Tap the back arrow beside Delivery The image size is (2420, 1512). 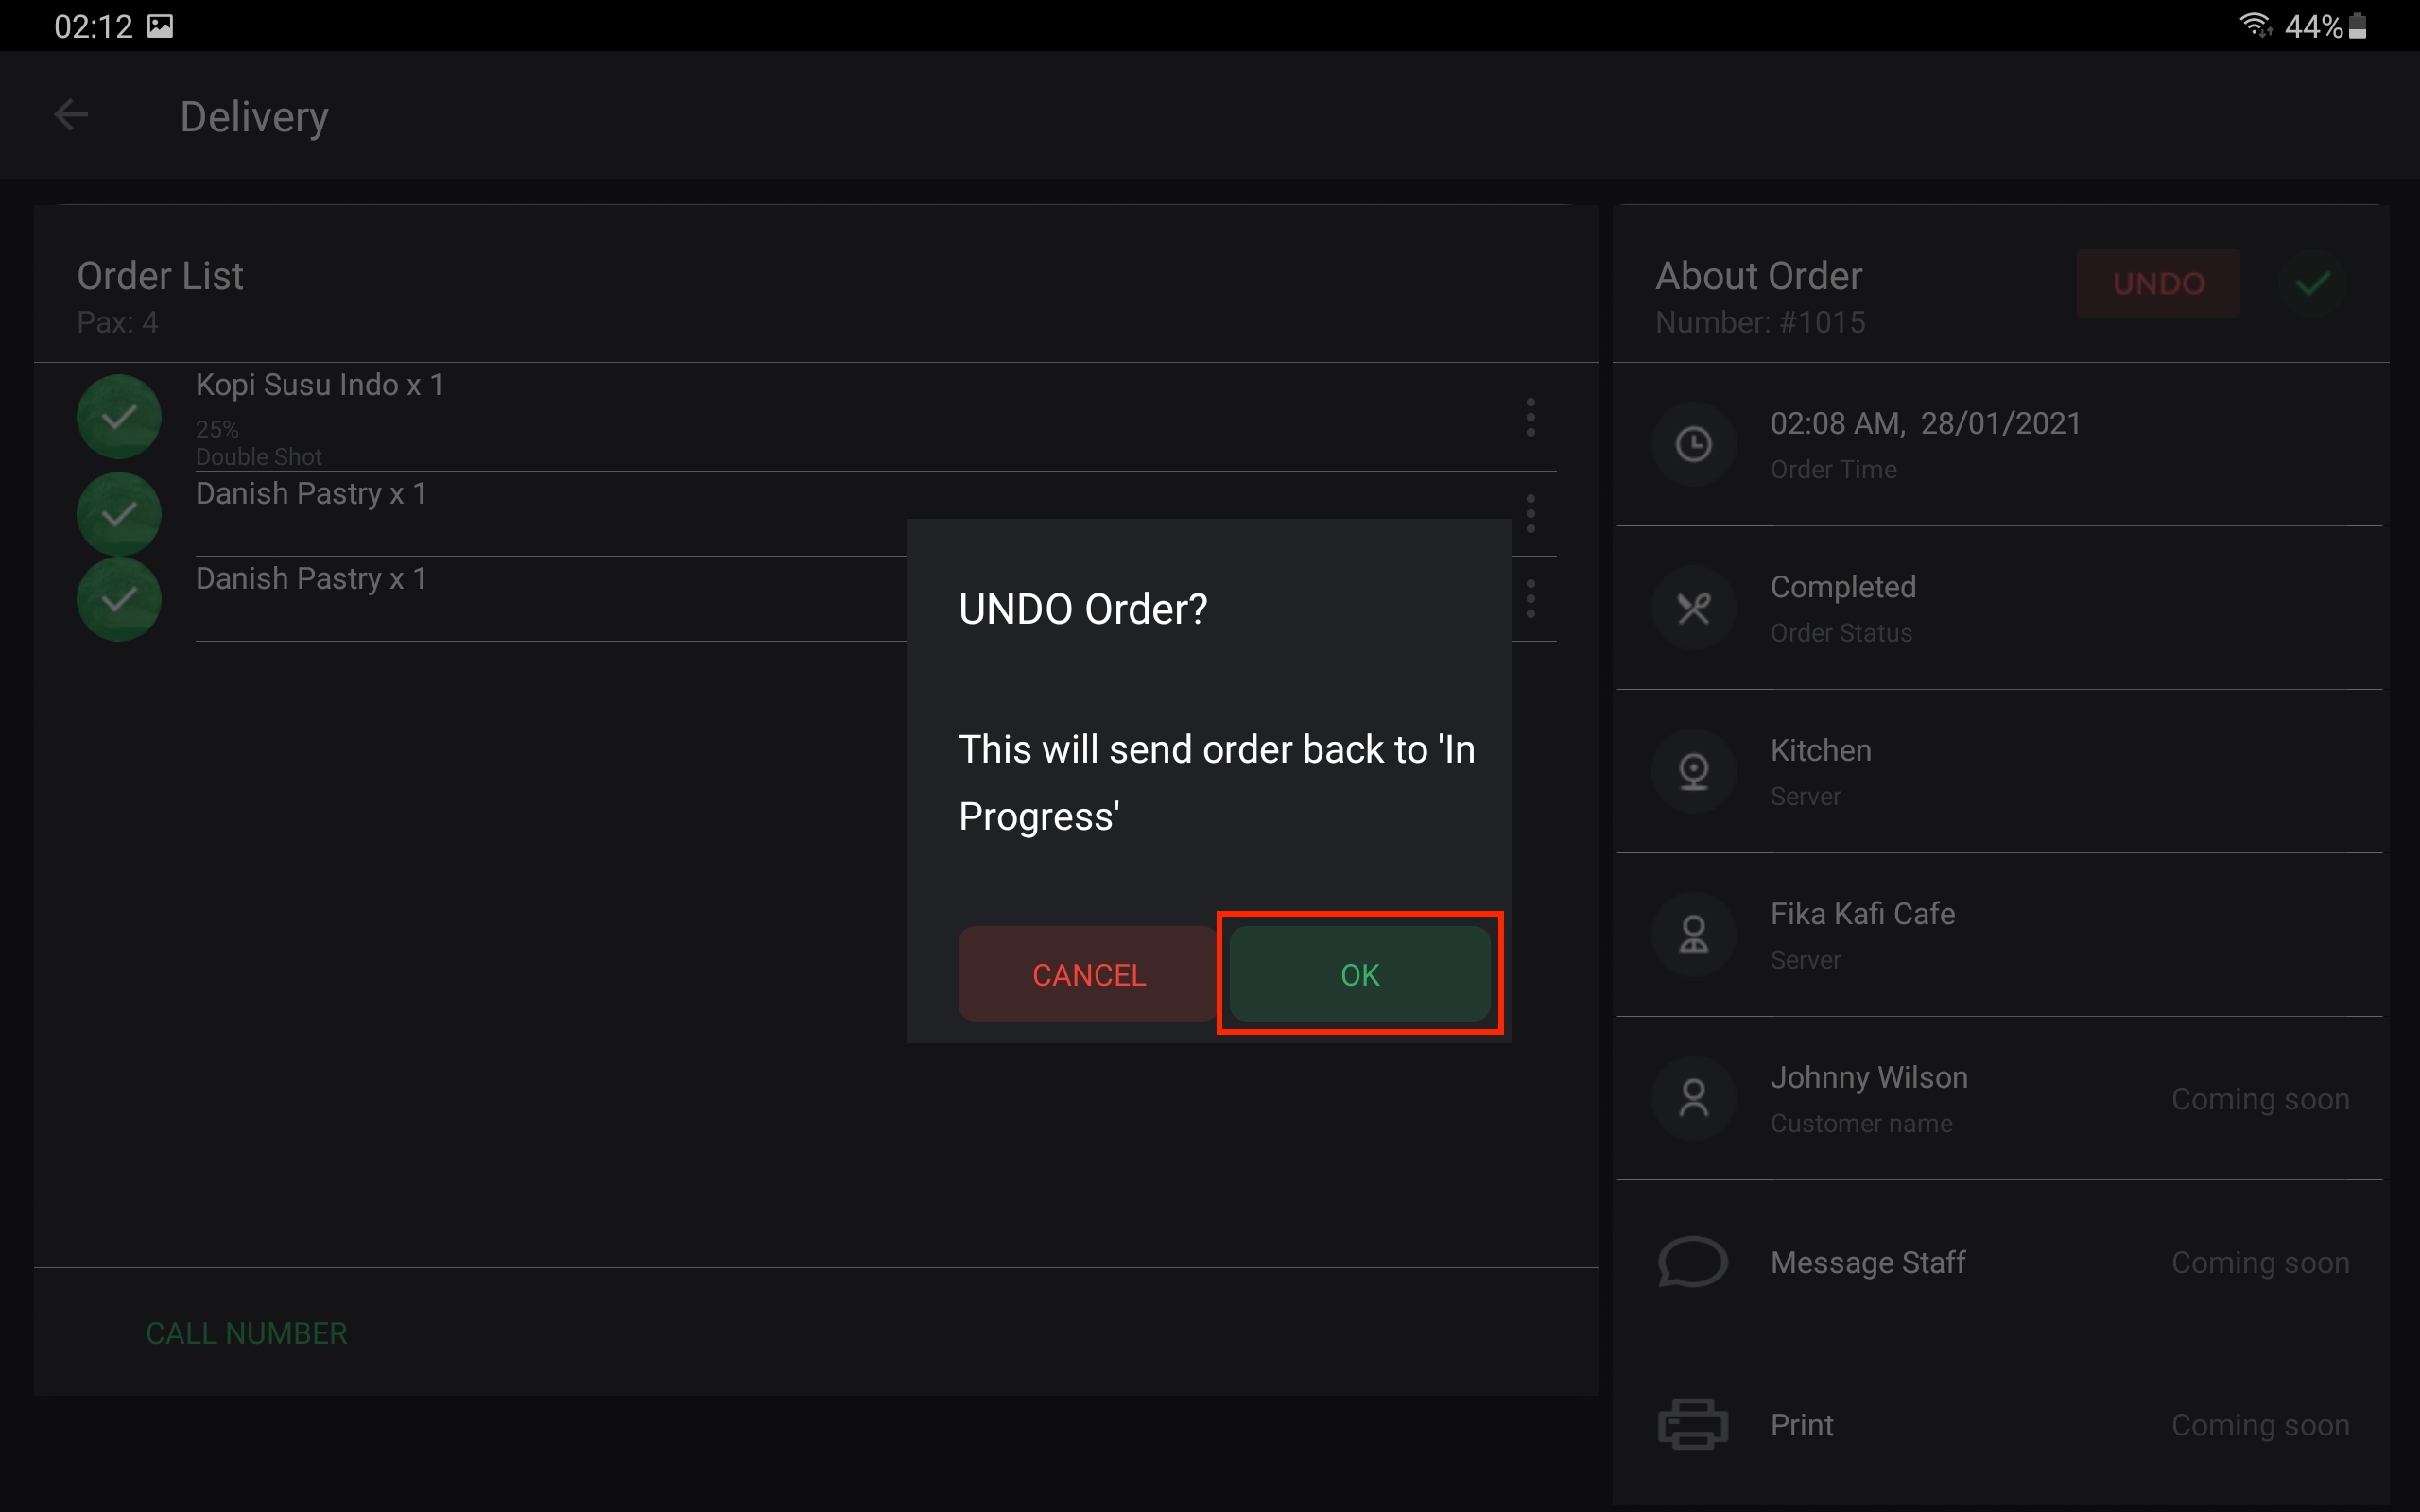pos(71,116)
